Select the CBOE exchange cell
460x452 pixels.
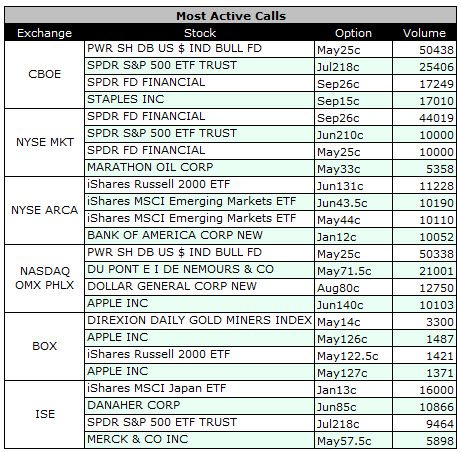pyautogui.click(x=44, y=74)
